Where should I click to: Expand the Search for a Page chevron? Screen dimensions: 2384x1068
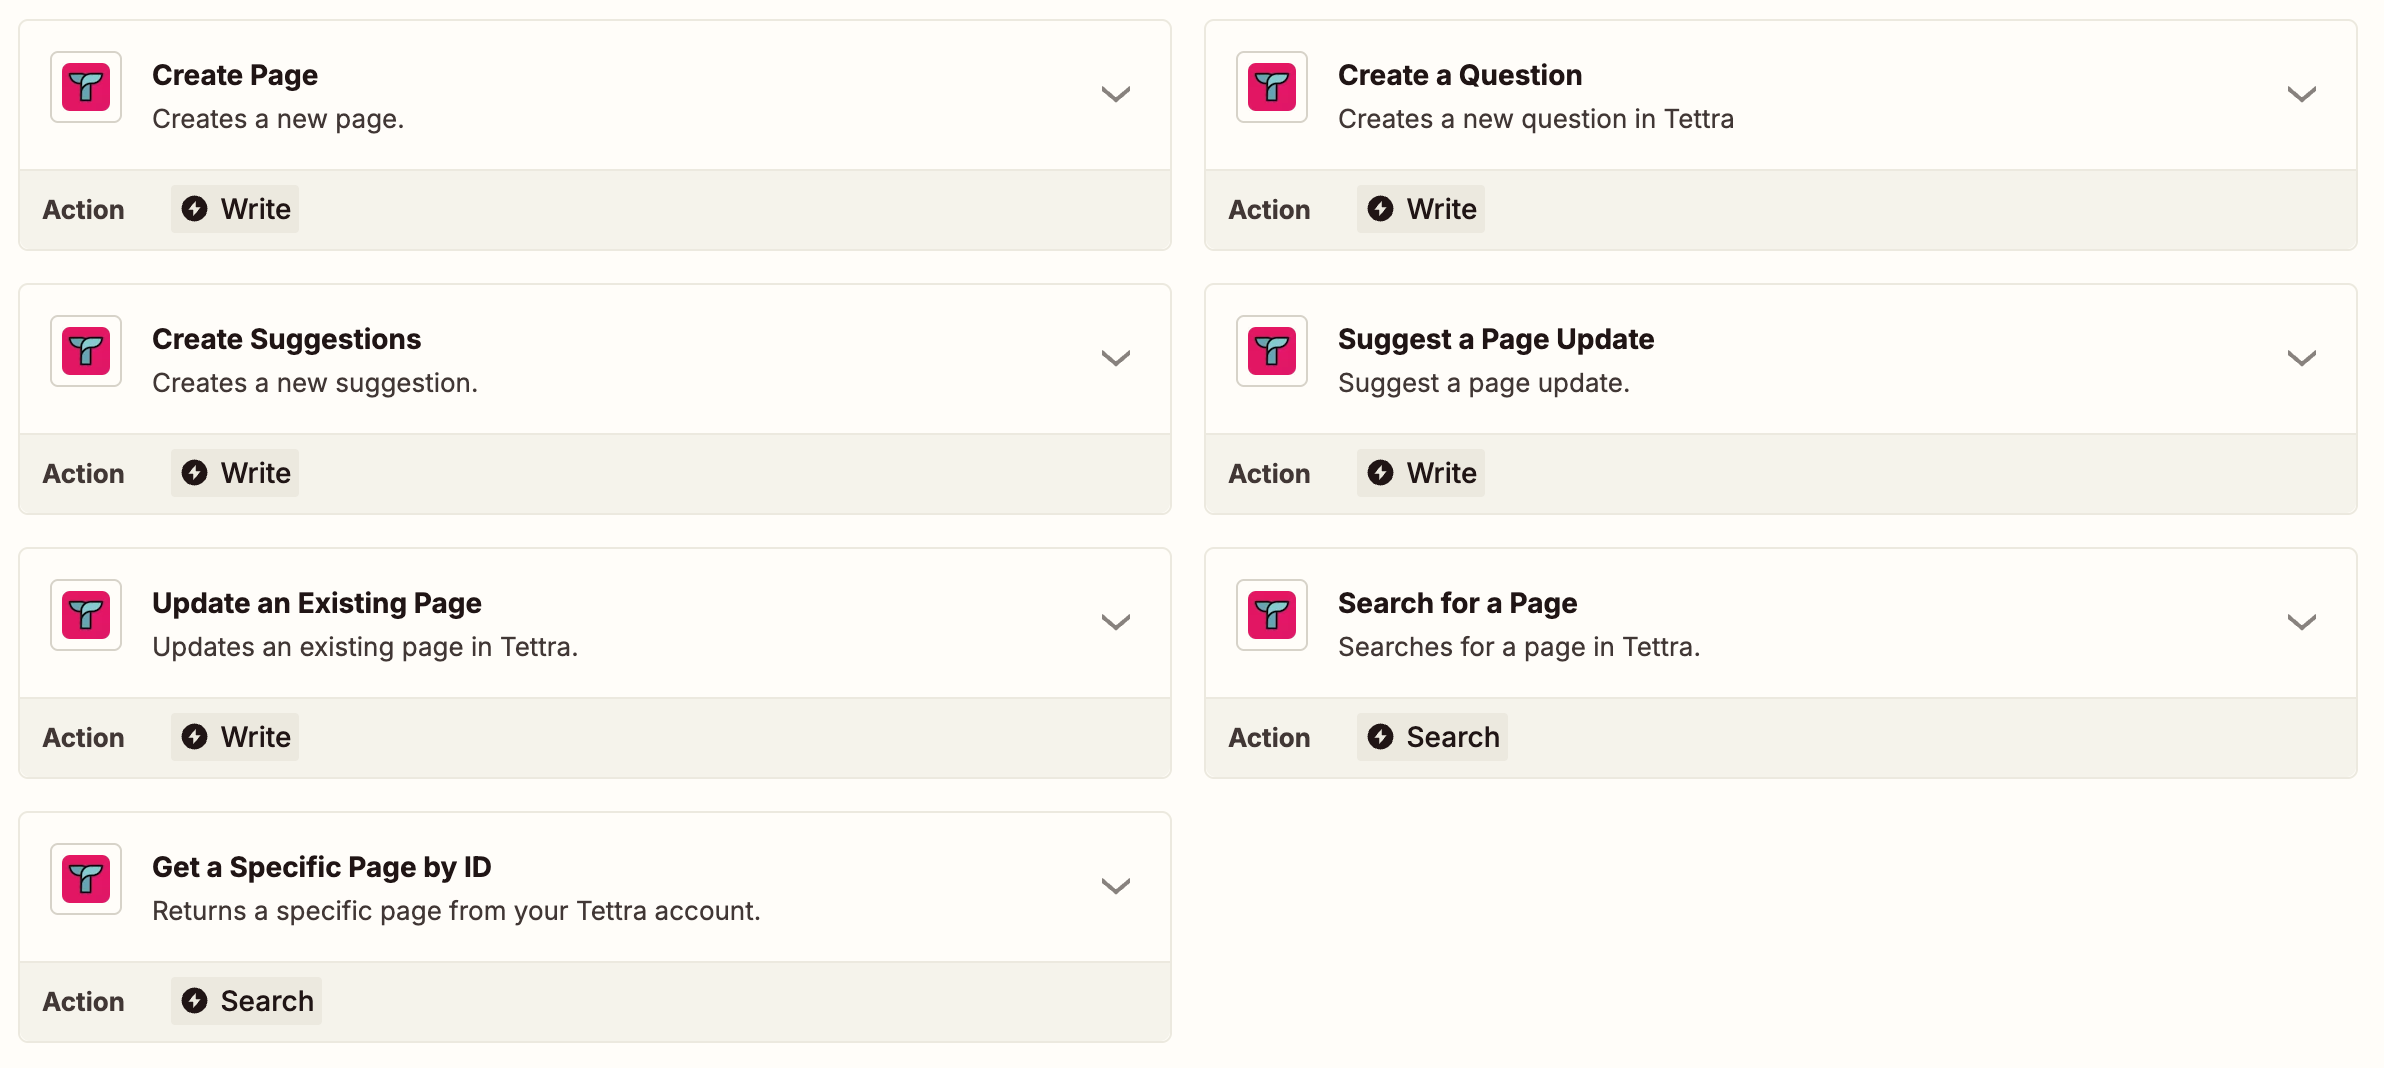[x=2302, y=622]
